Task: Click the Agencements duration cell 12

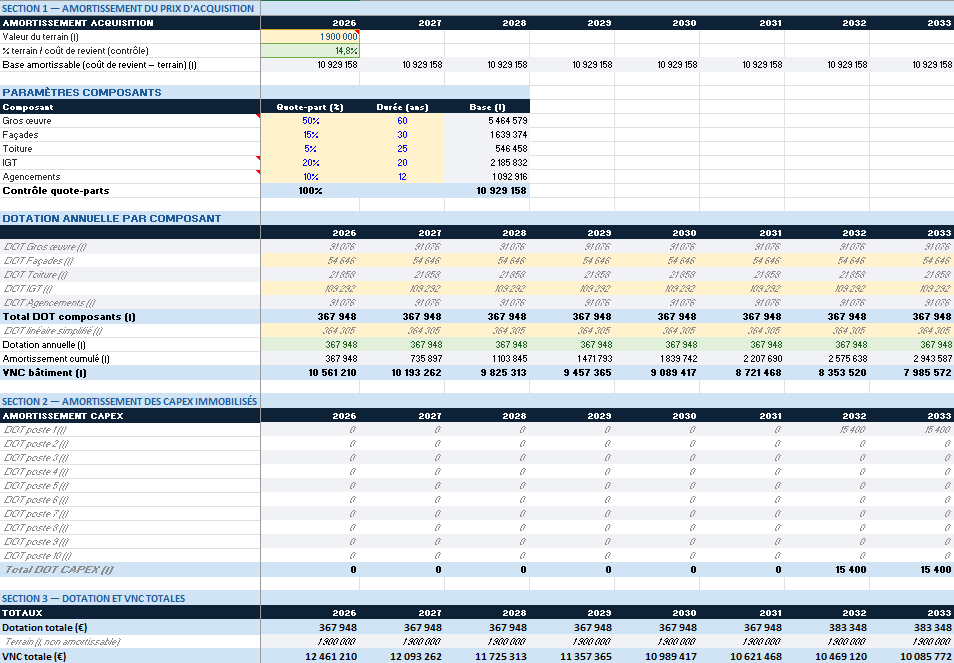Action: [x=402, y=176]
